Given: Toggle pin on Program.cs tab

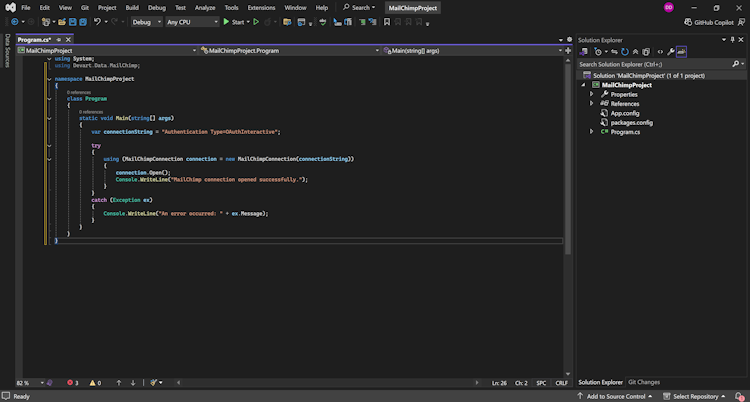Looking at the screenshot, I should coord(57,40).
